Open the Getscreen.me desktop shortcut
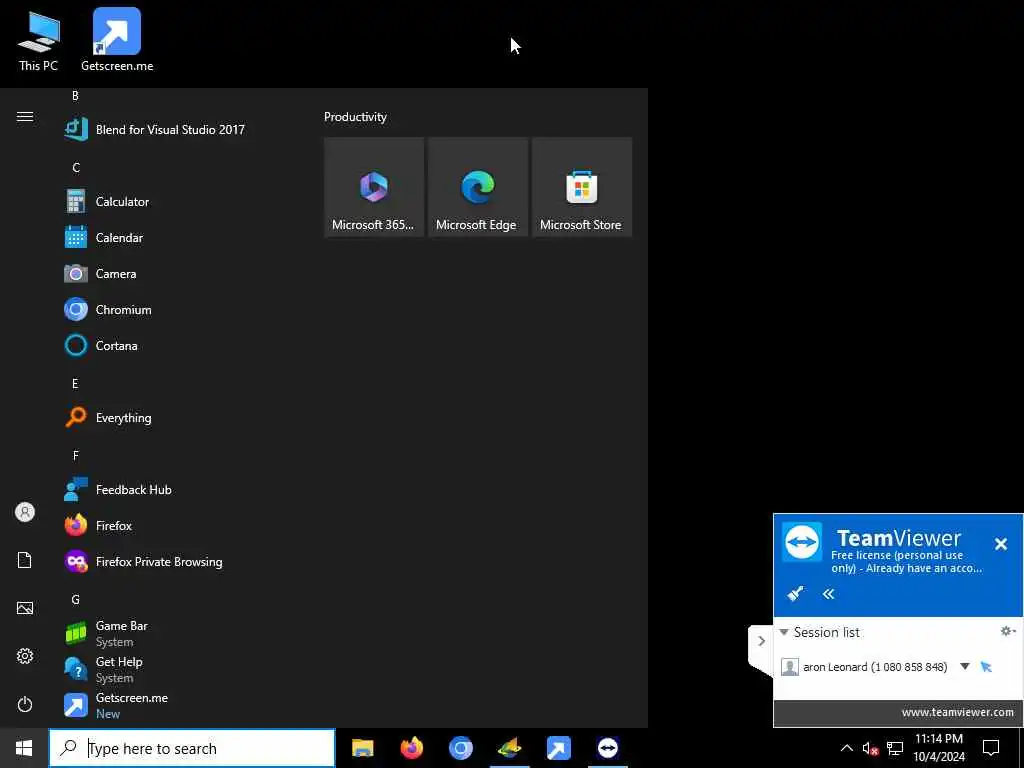This screenshot has width=1024, height=768. (x=117, y=39)
